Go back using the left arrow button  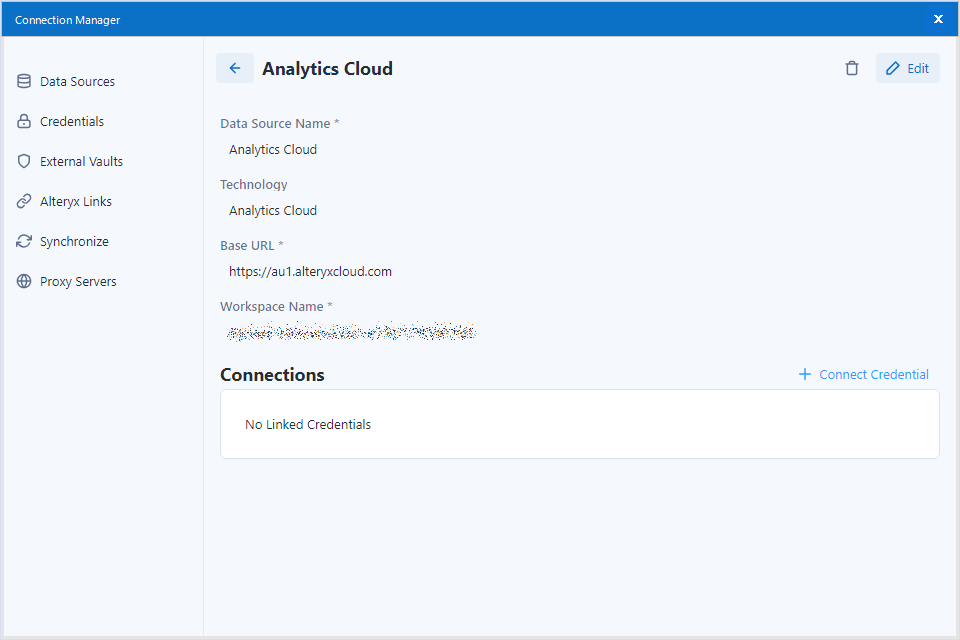[234, 68]
